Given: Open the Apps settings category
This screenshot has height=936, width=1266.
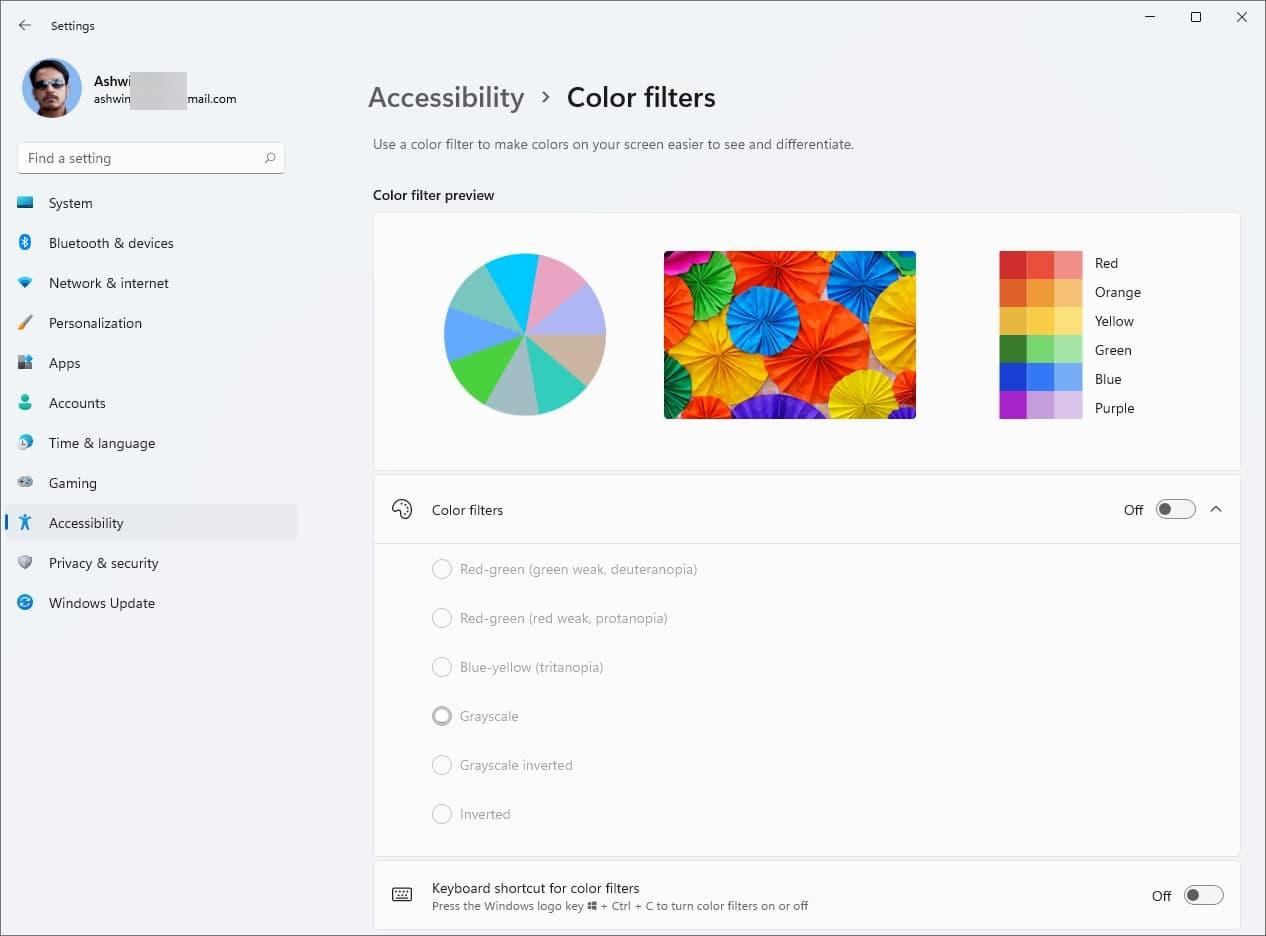Looking at the screenshot, I should click(64, 363).
